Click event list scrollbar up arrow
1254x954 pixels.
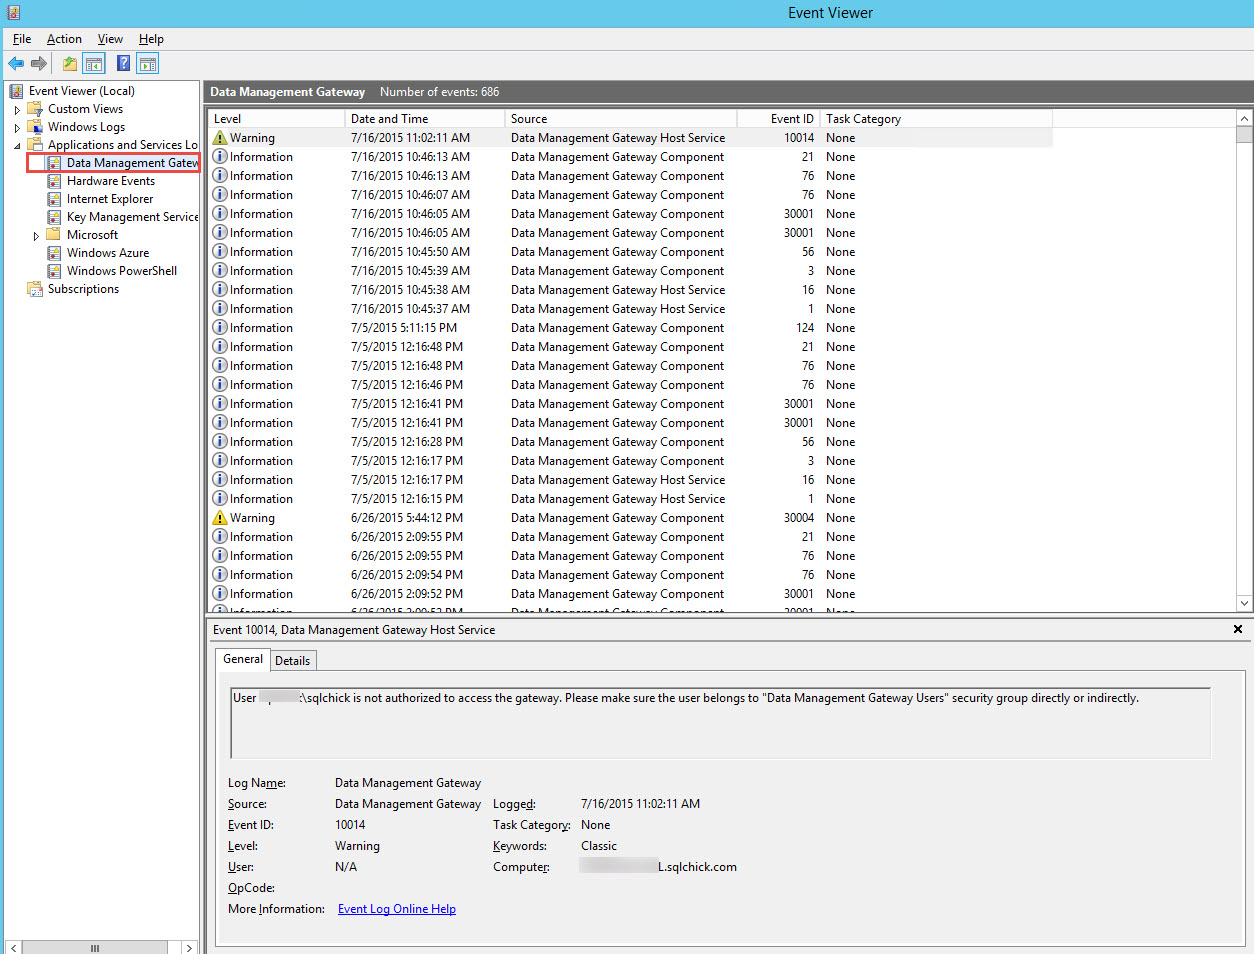point(1244,119)
